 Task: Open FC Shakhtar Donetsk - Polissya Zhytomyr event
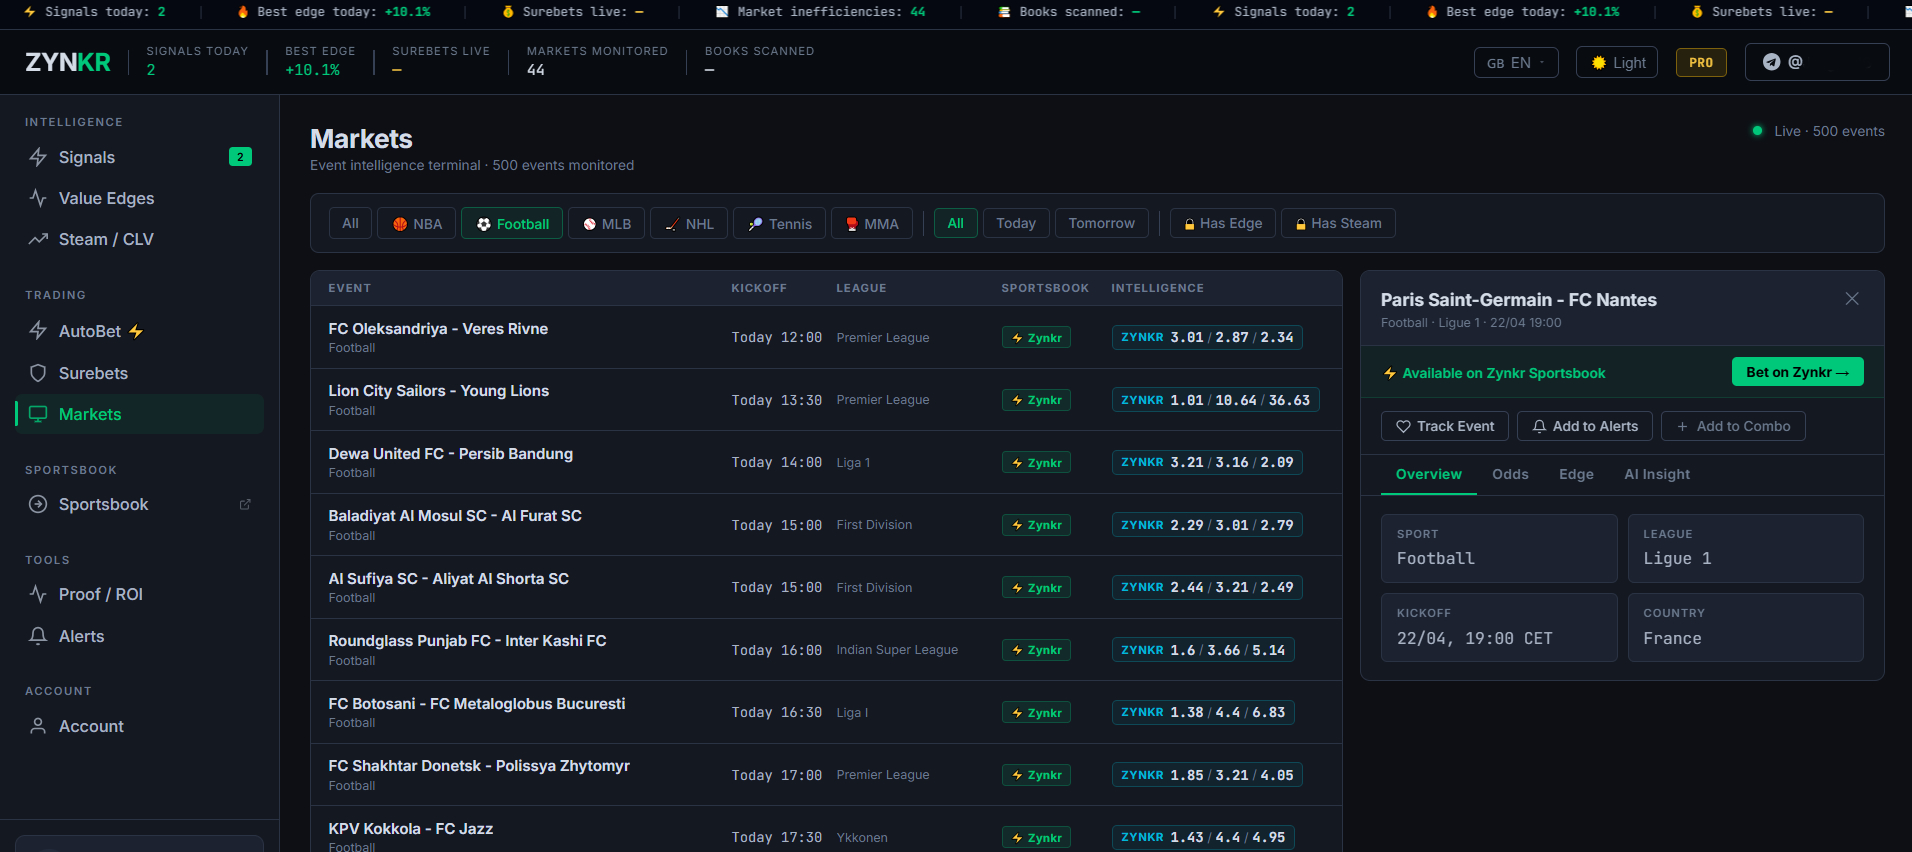(826, 775)
